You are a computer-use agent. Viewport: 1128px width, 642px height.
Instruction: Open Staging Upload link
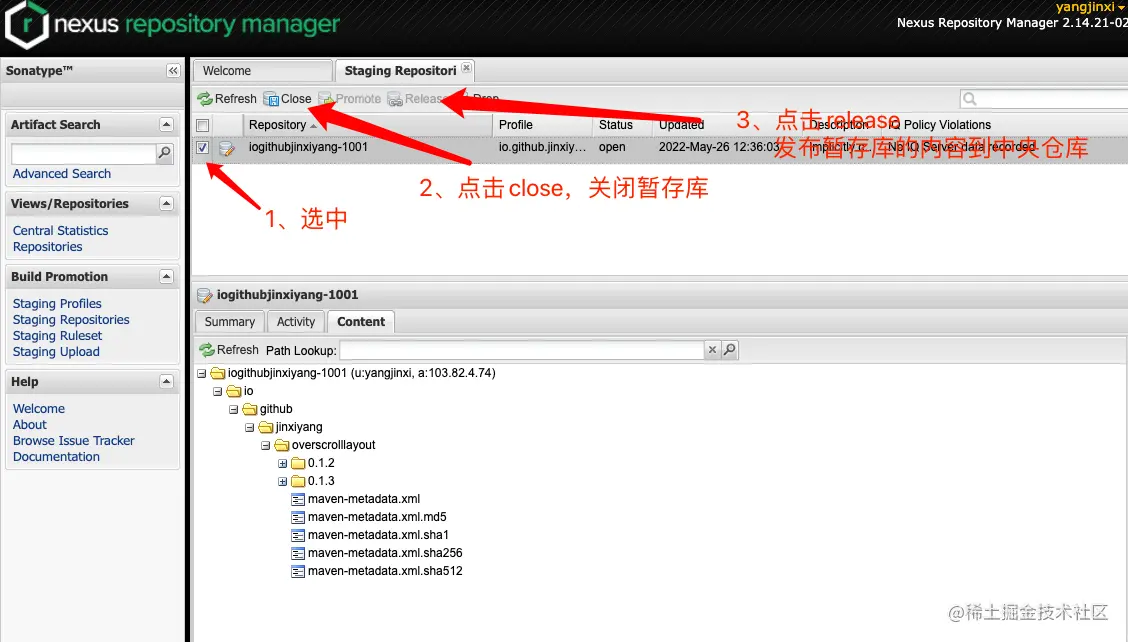pos(56,351)
